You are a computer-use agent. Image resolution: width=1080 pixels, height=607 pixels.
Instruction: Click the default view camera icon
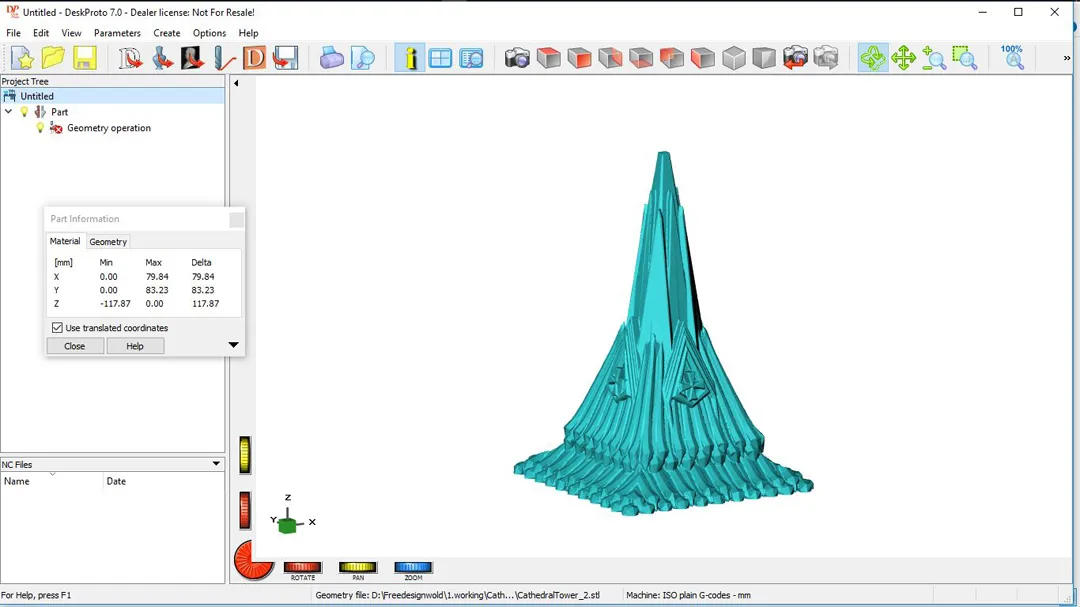point(517,58)
